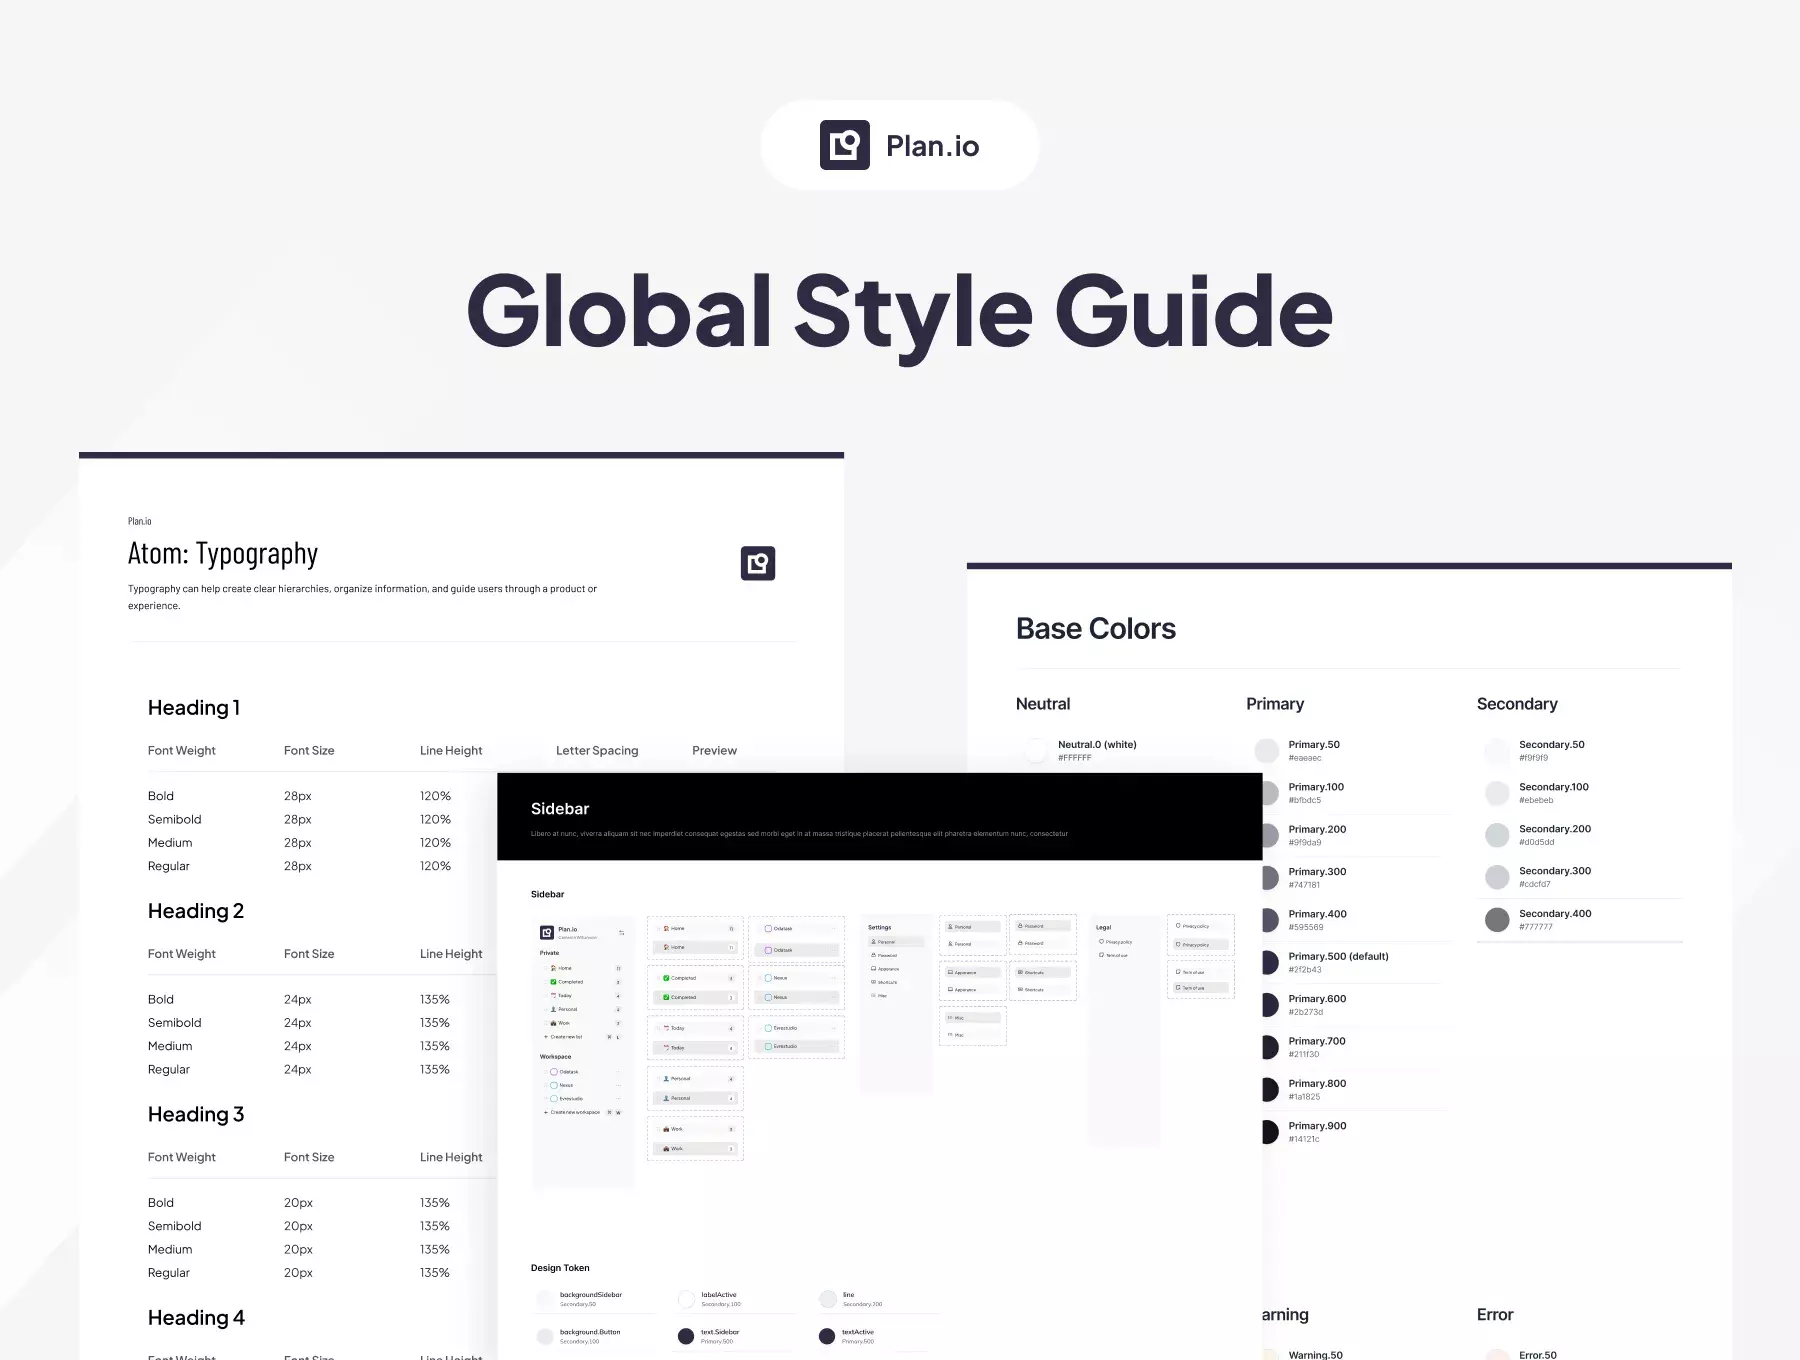Click the Today calendar icon in Private list
This screenshot has height=1360, width=1800.
click(553, 995)
